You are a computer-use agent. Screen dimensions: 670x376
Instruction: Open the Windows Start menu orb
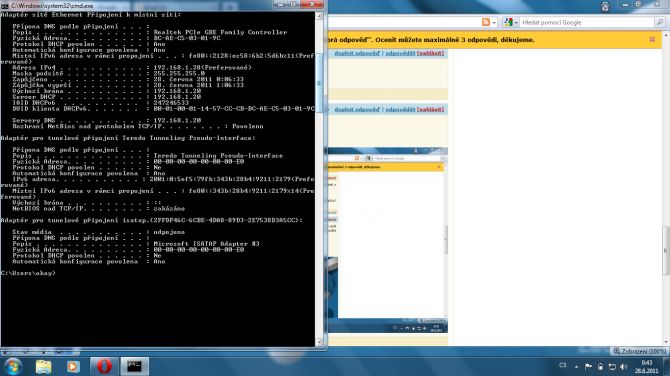pos(13,367)
